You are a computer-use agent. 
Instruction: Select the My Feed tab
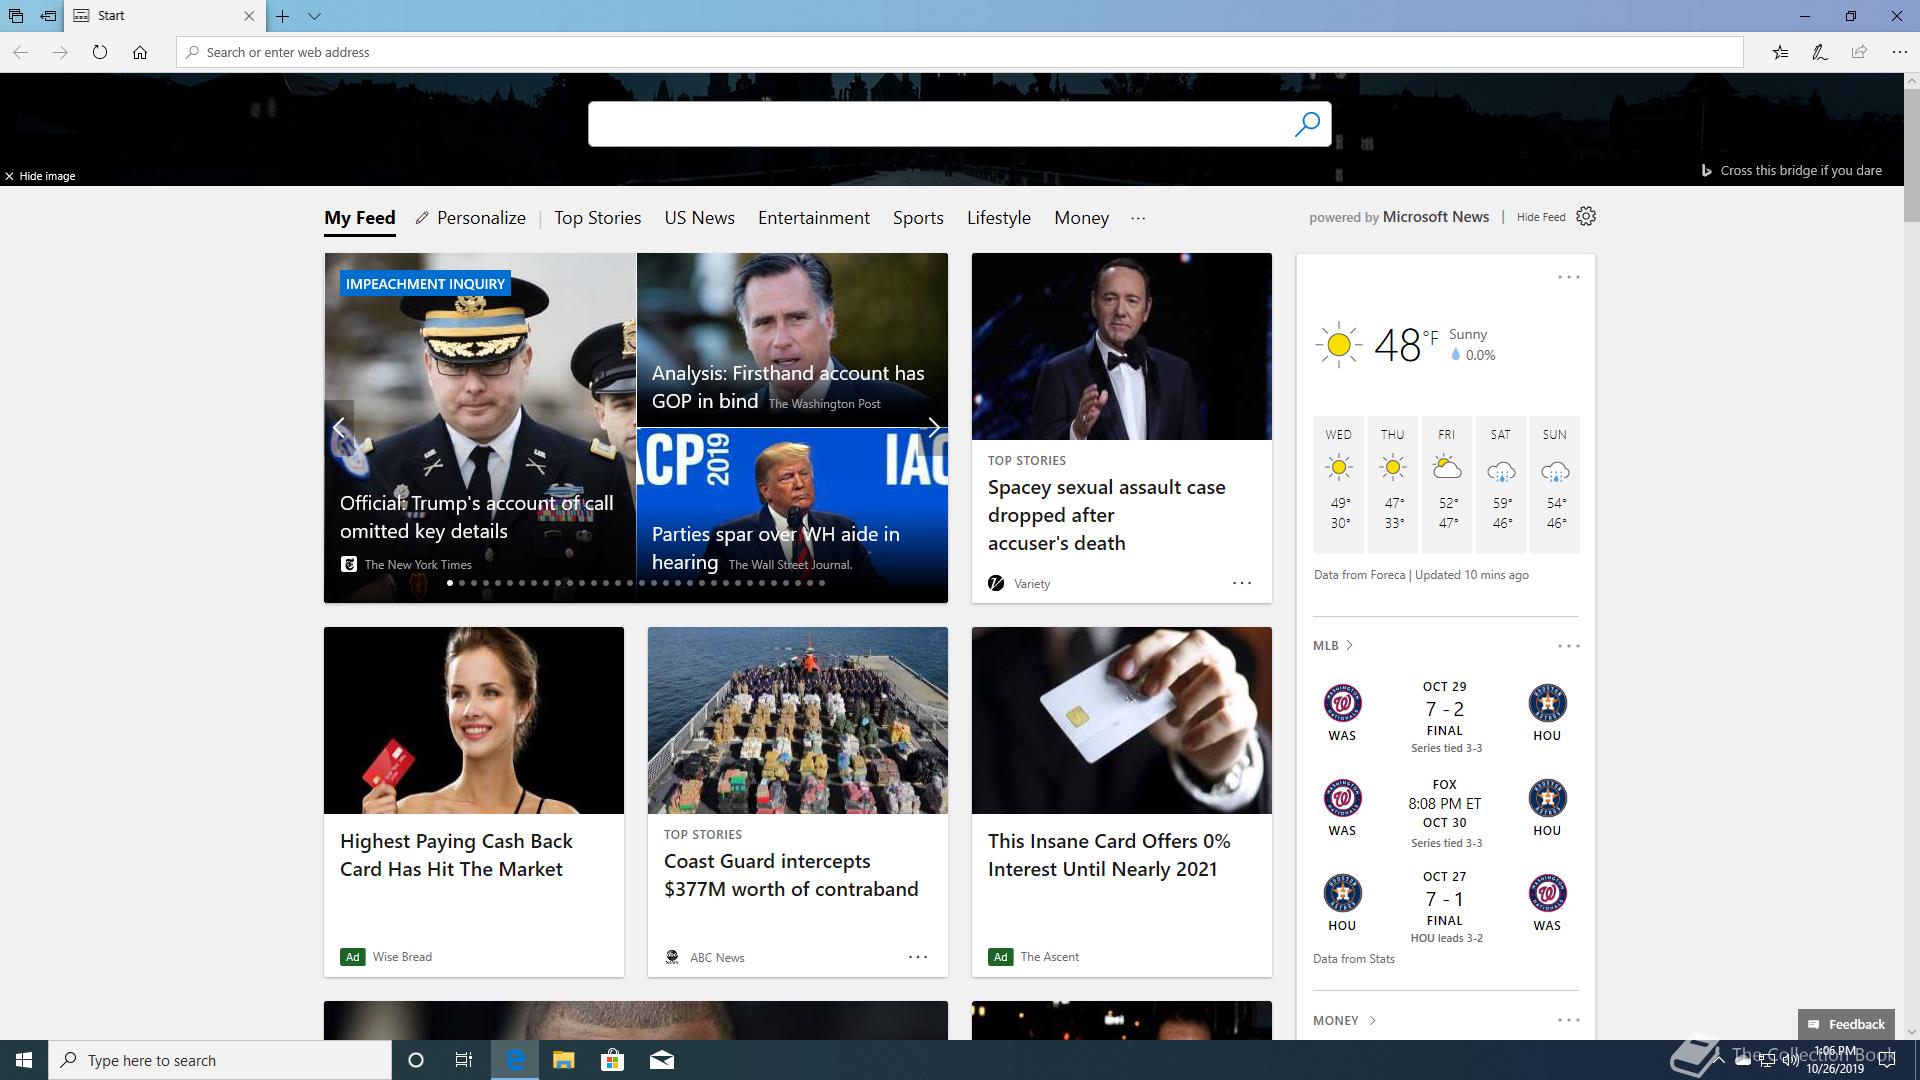[360, 218]
